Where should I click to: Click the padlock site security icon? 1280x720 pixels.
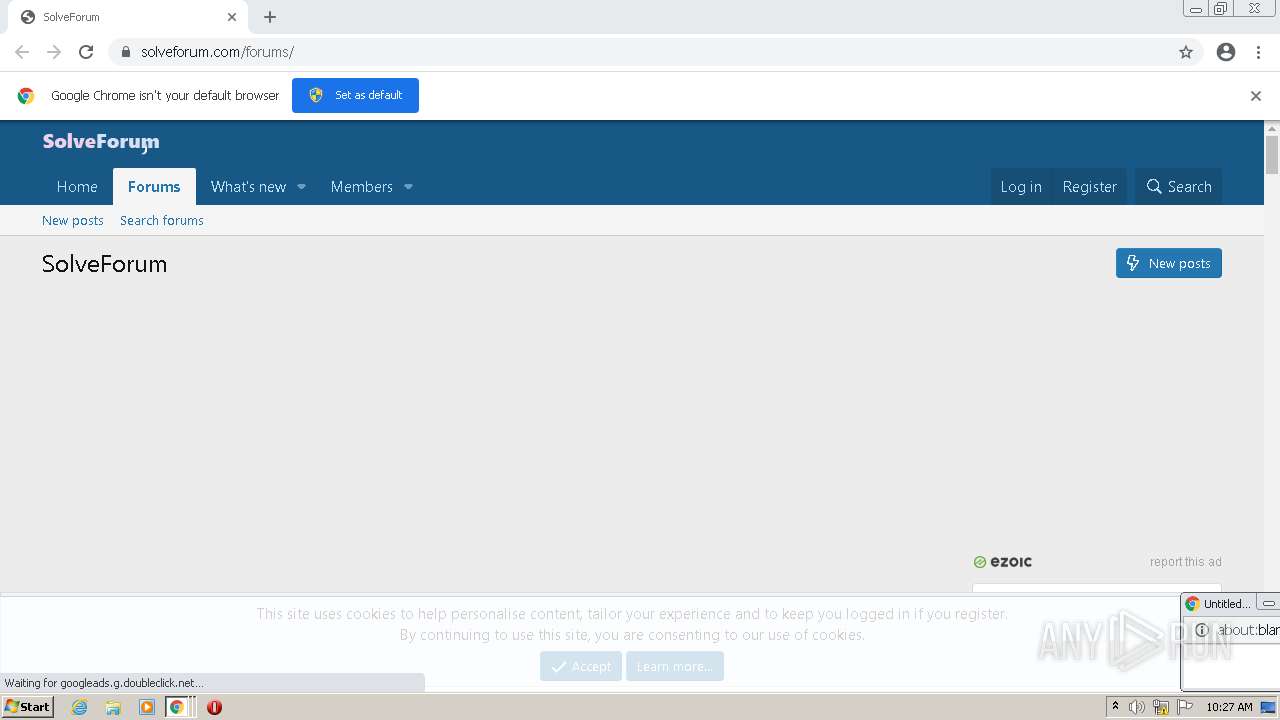pos(126,52)
